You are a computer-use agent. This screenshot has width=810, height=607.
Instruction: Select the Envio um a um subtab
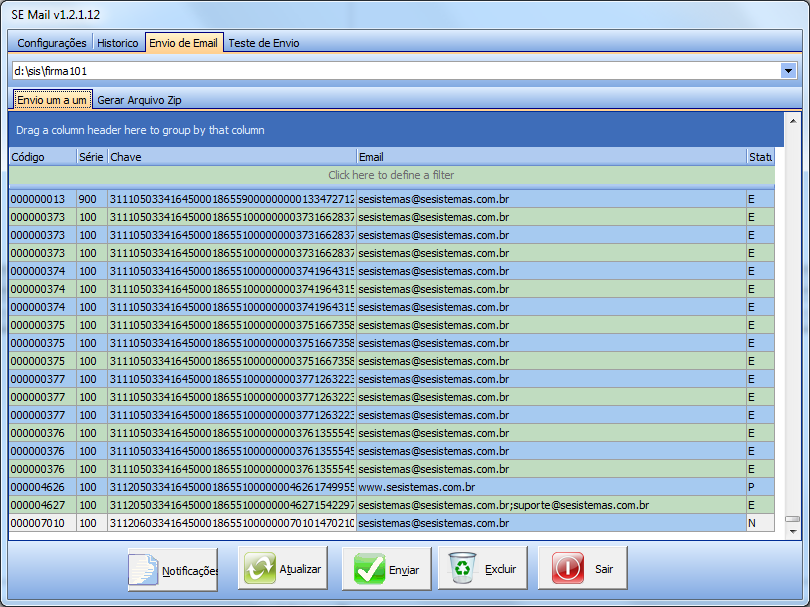click(x=52, y=100)
